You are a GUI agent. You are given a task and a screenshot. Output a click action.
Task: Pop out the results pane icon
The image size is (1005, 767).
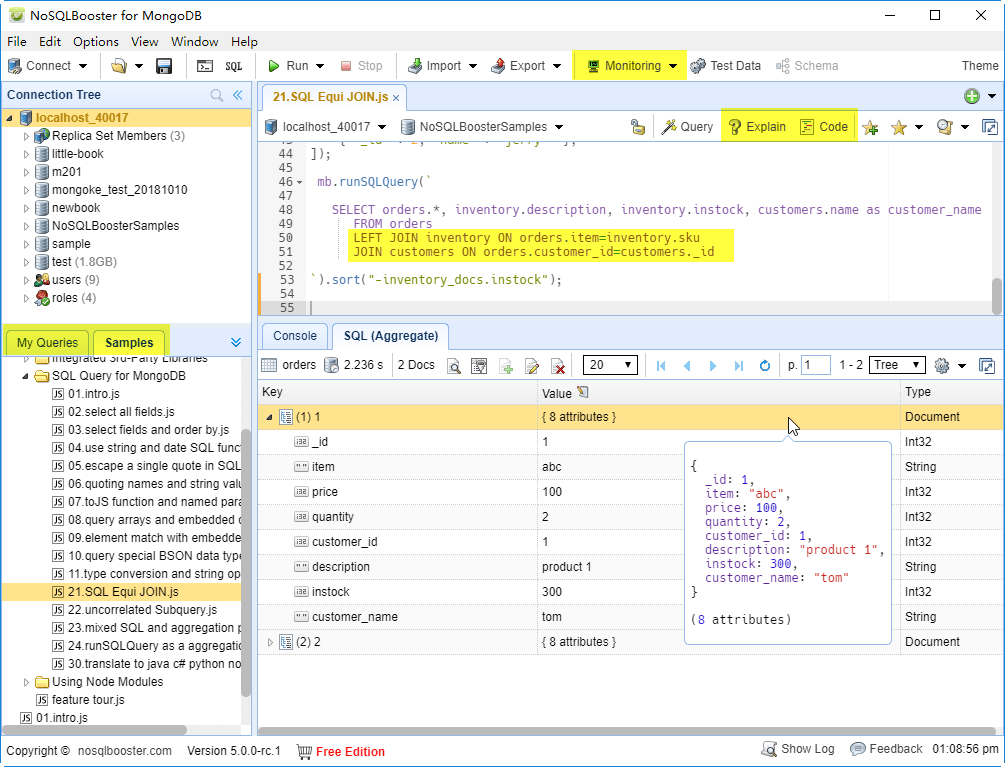pos(986,365)
